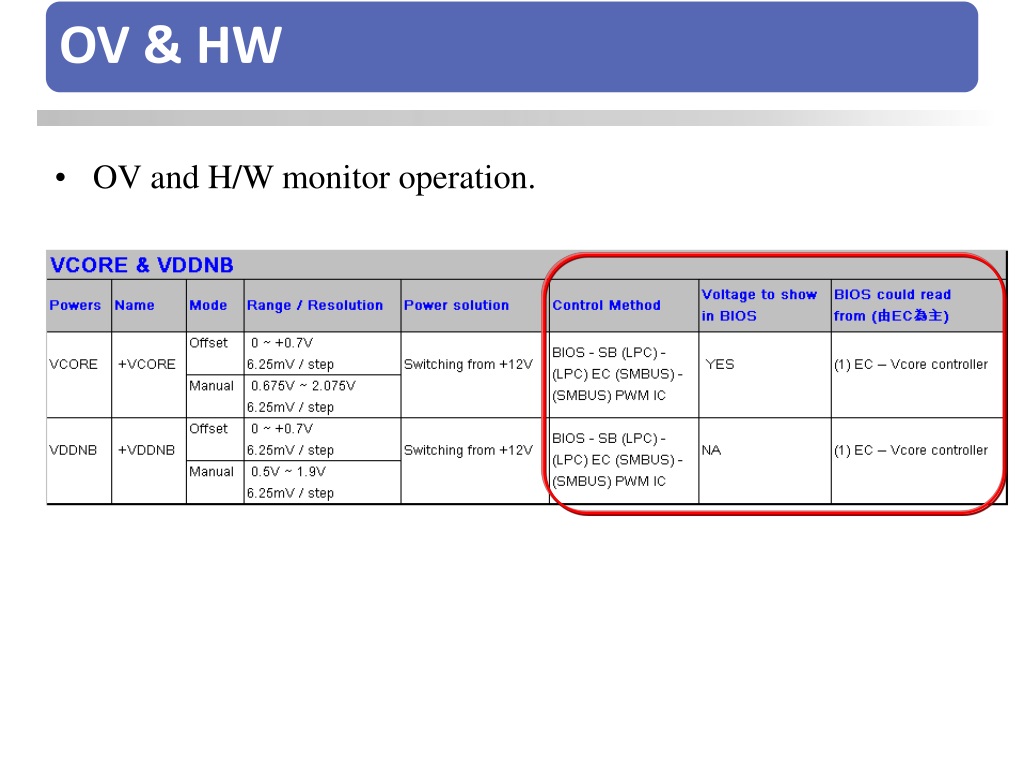The height and width of the screenshot is (768, 1024).
Task: Select '0 ~ +0.7V' range in VCORE row
Action: coord(282,343)
